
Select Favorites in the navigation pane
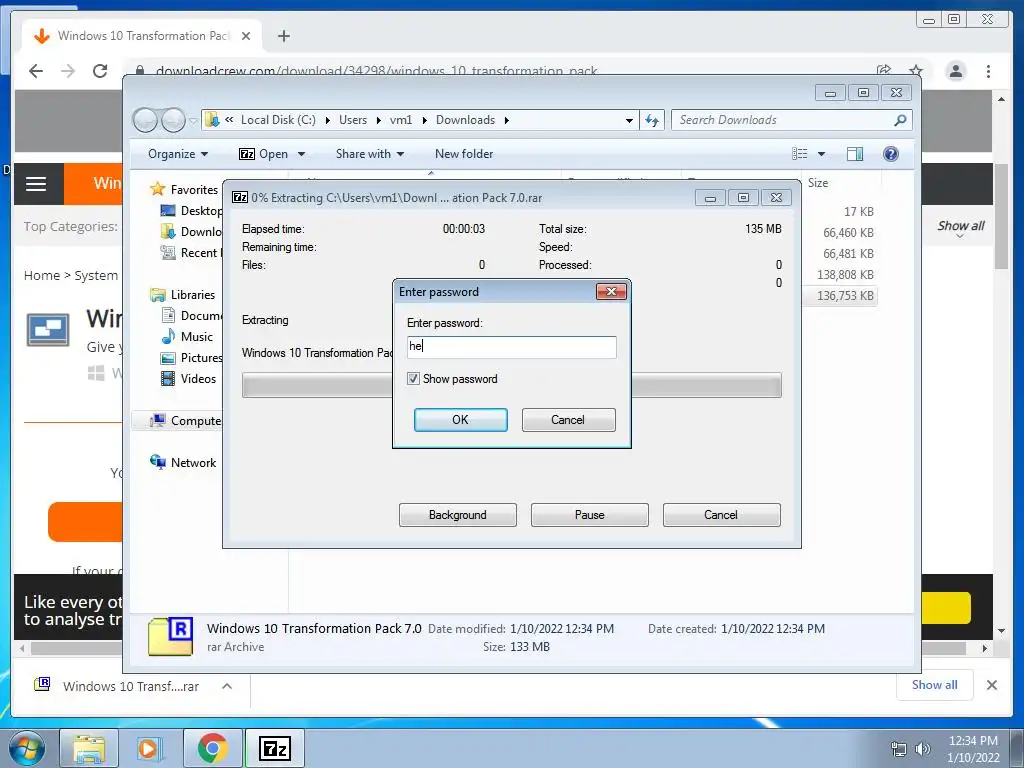pyautogui.click(x=194, y=190)
